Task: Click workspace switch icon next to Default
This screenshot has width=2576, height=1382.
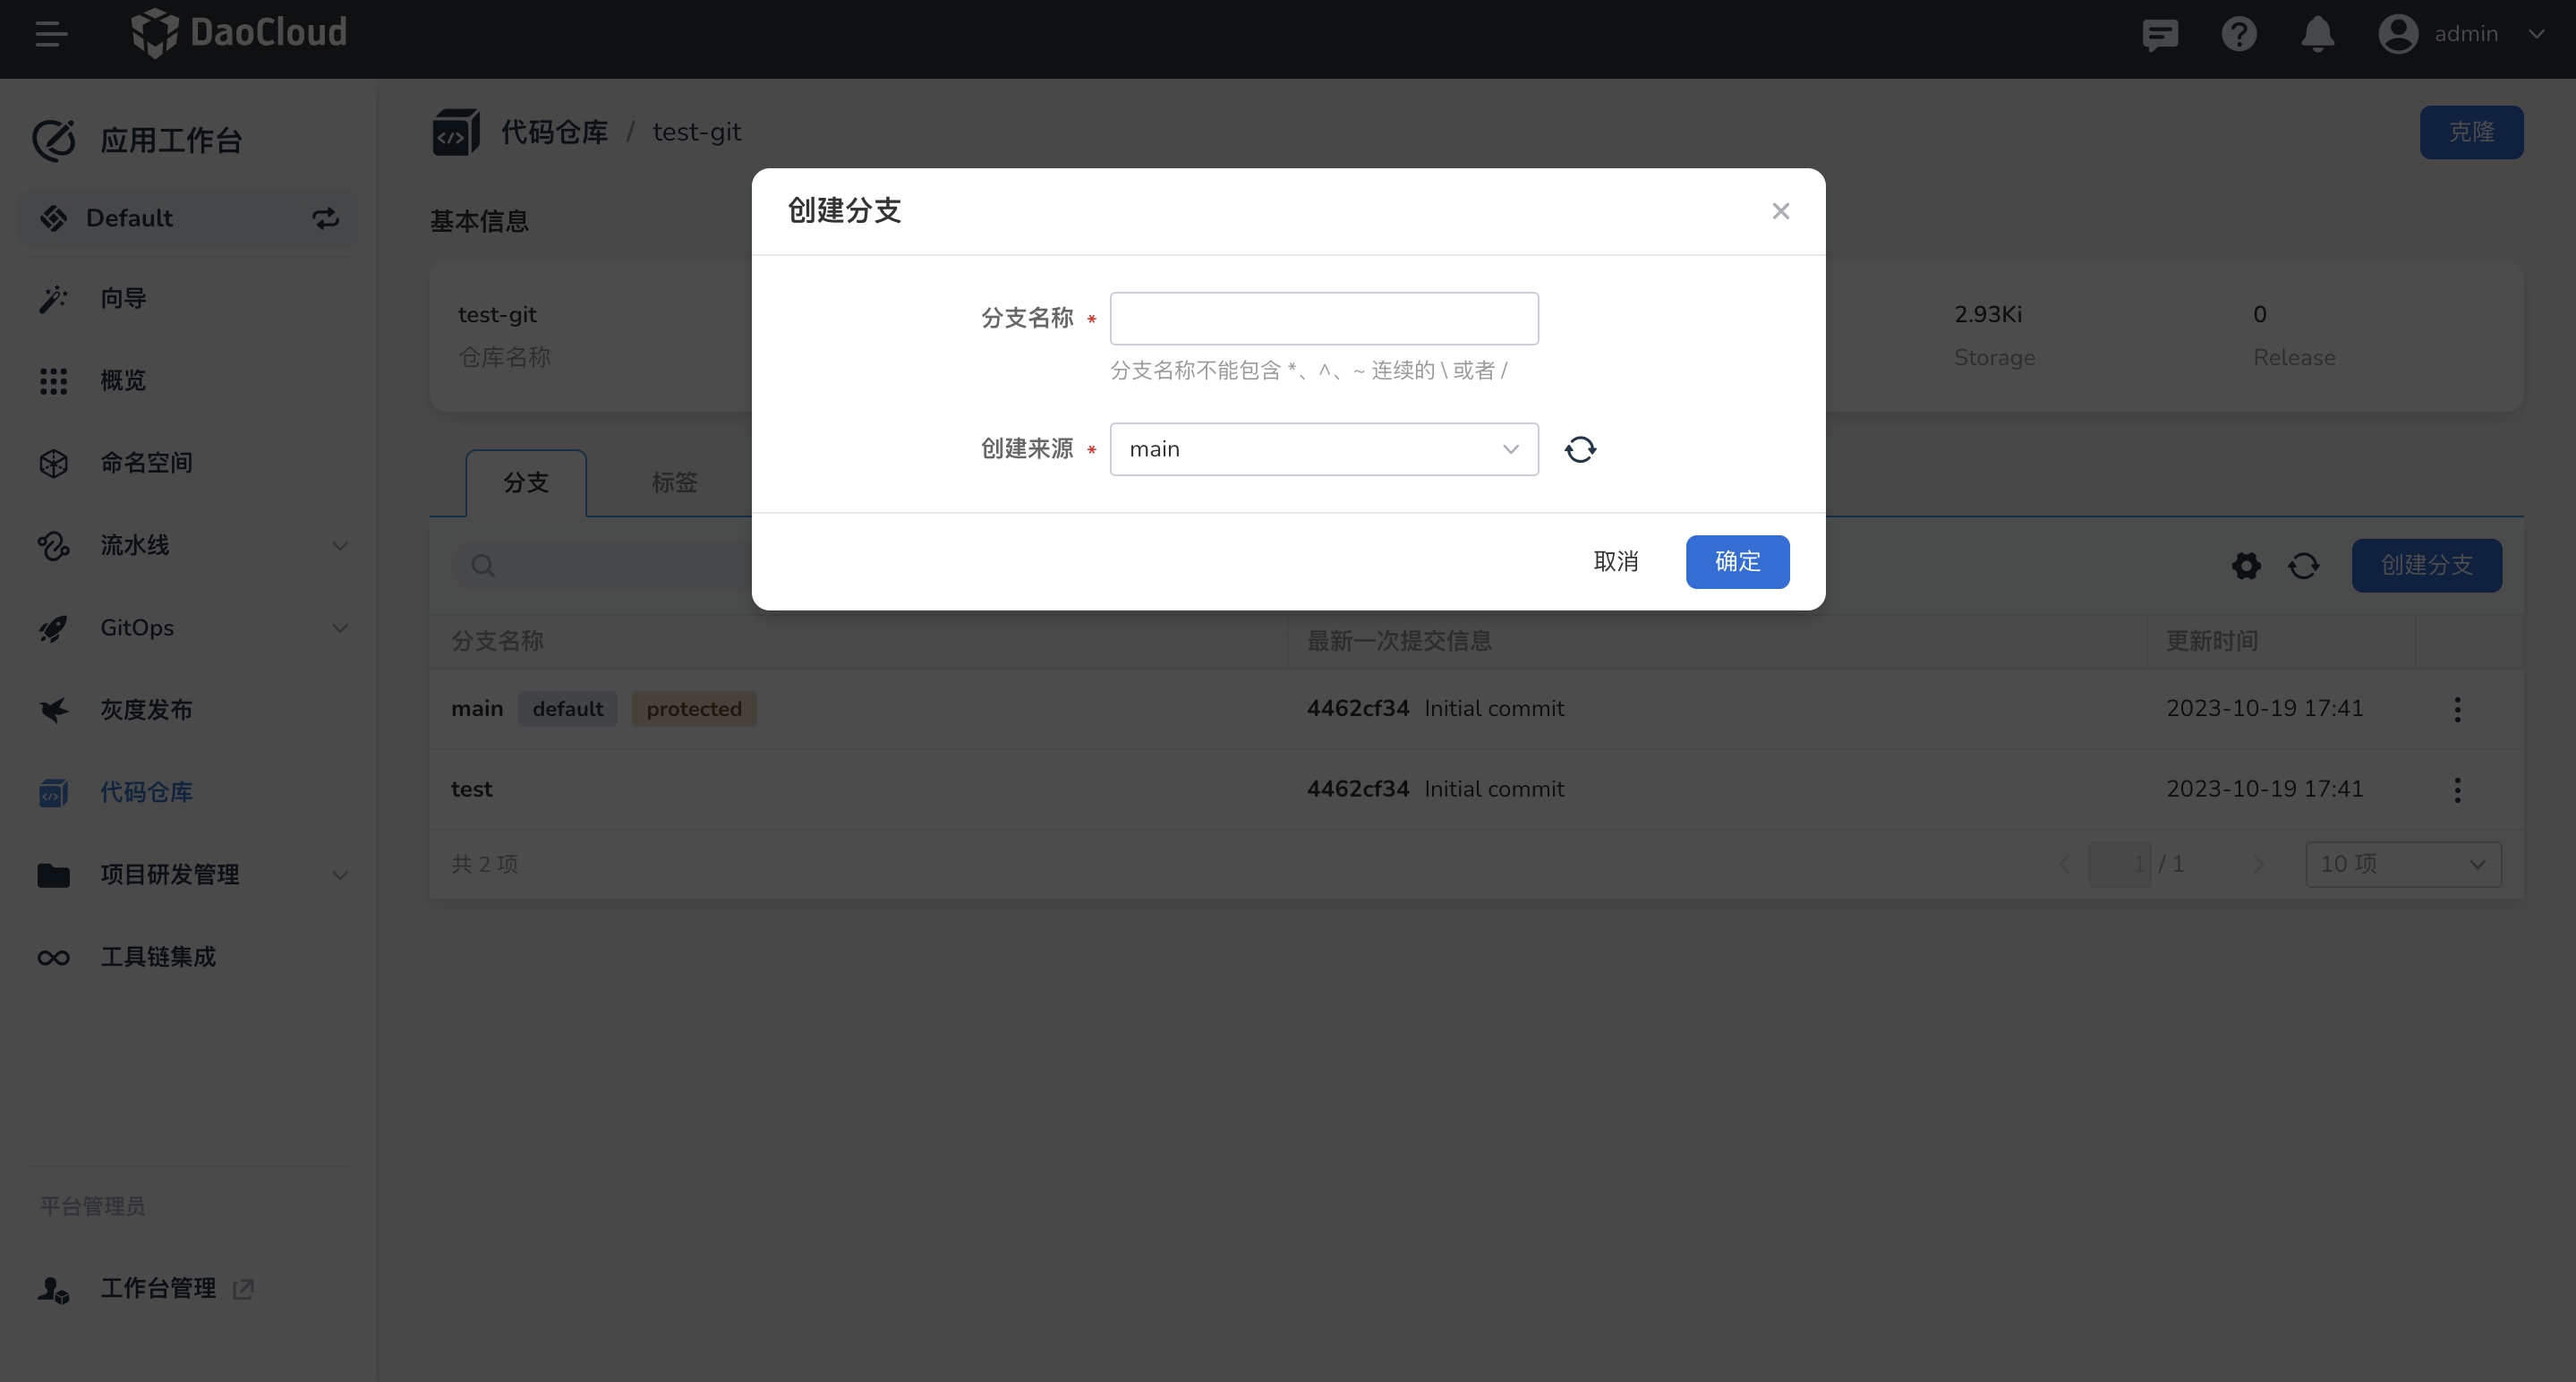Action: (326, 218)
